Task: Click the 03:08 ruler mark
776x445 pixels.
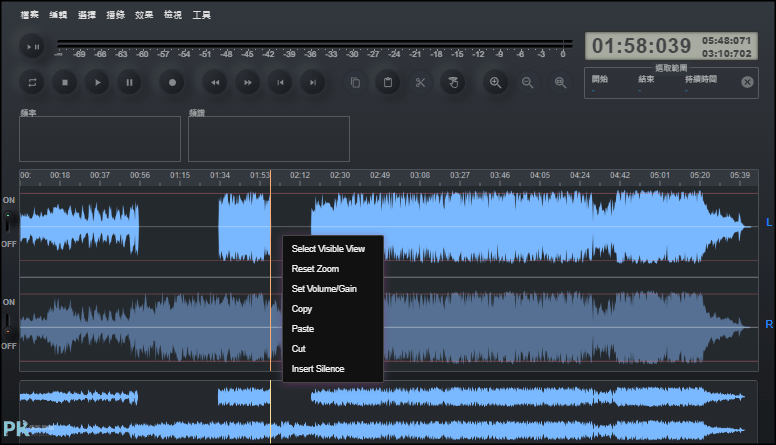Action: pos(420,175)
